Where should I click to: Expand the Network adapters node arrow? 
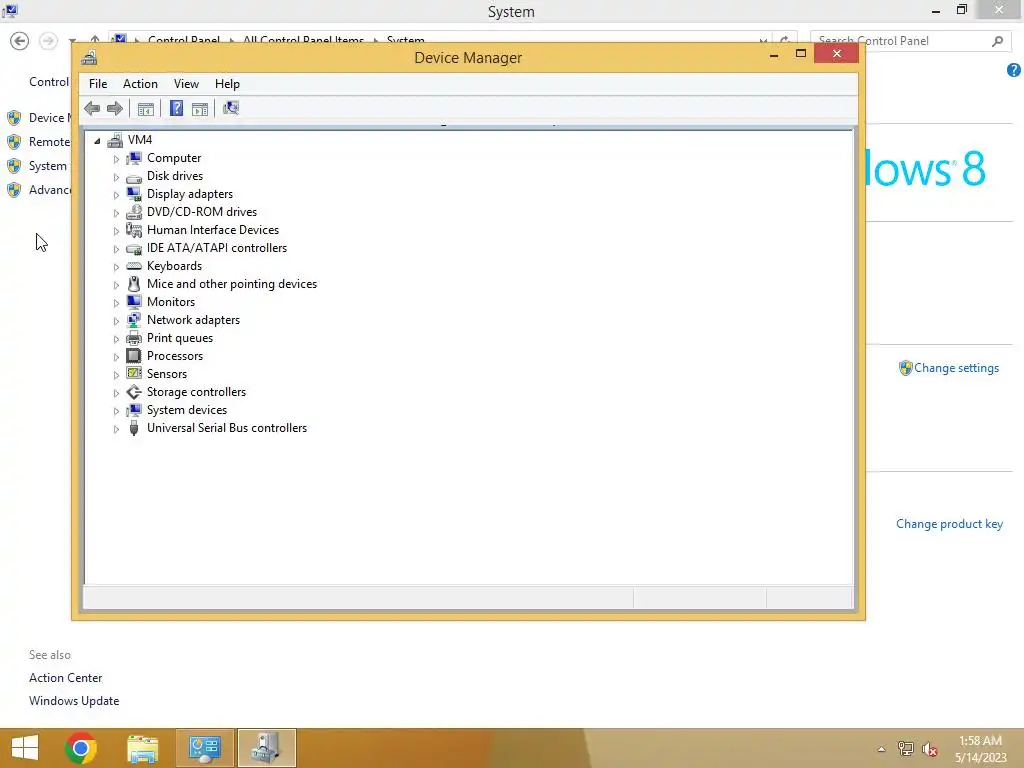(116, 321)
